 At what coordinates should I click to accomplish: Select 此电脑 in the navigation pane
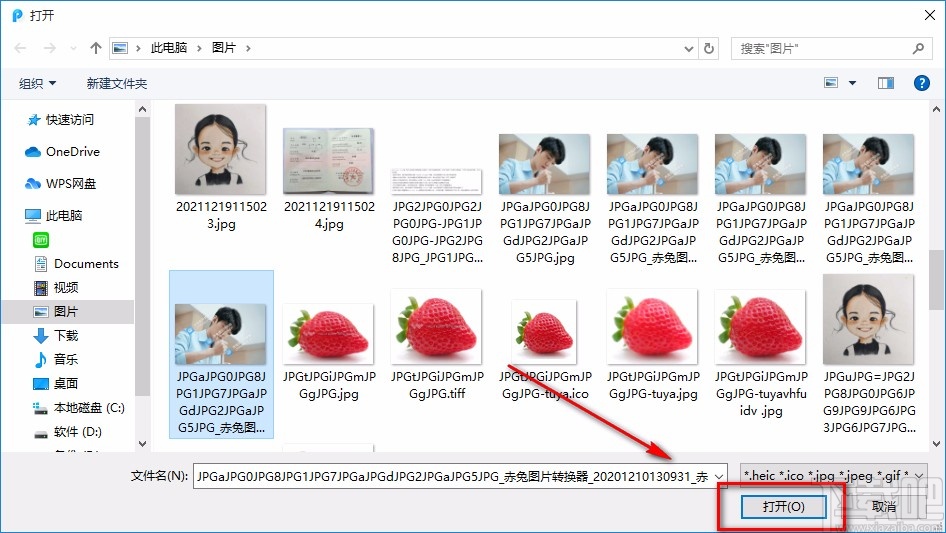pyautogui.click(x=54, y=215)
